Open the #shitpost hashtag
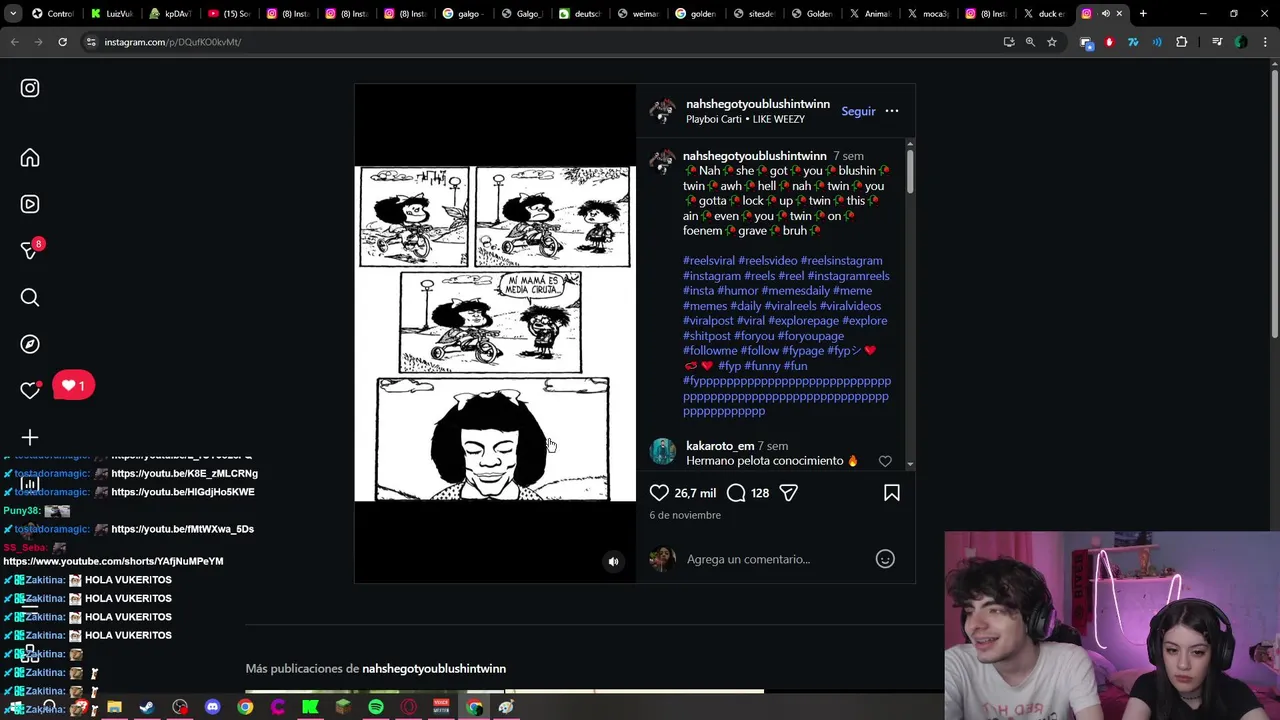Image resolution: width=1280 pixels, height=720 pixels. point(707,336)
